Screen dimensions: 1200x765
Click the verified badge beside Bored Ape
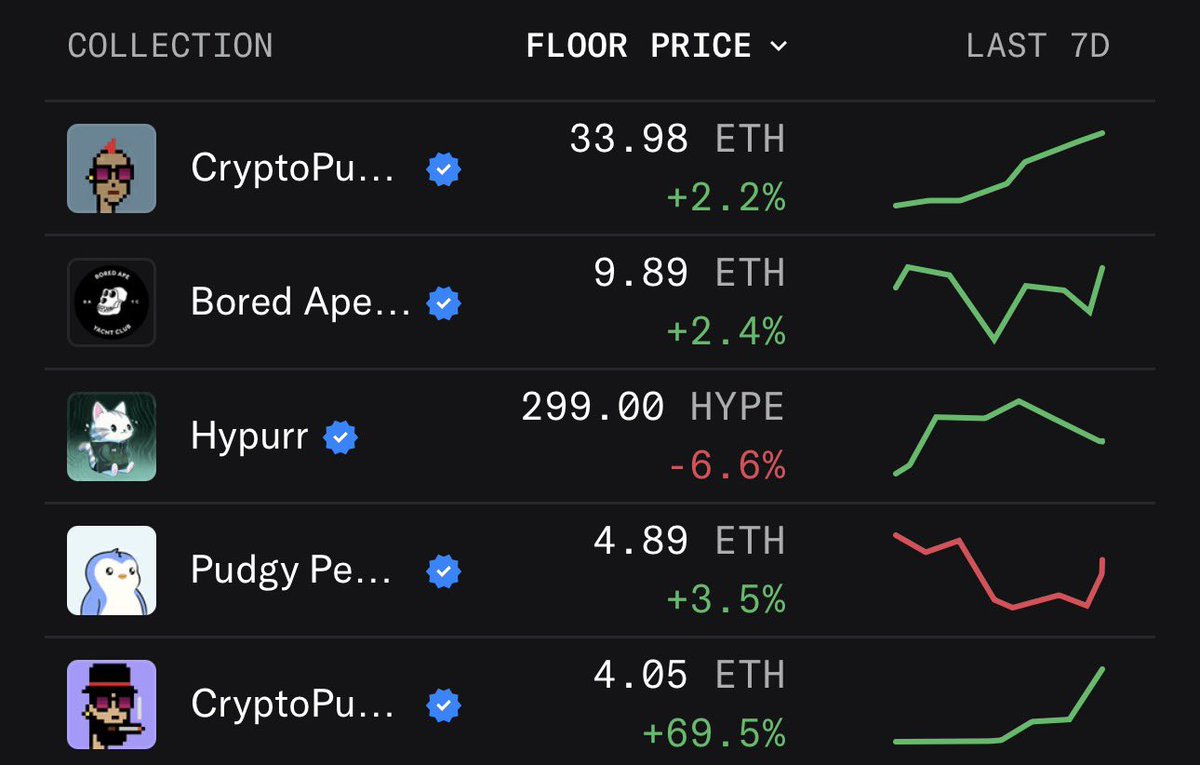(x=444, y=303)
